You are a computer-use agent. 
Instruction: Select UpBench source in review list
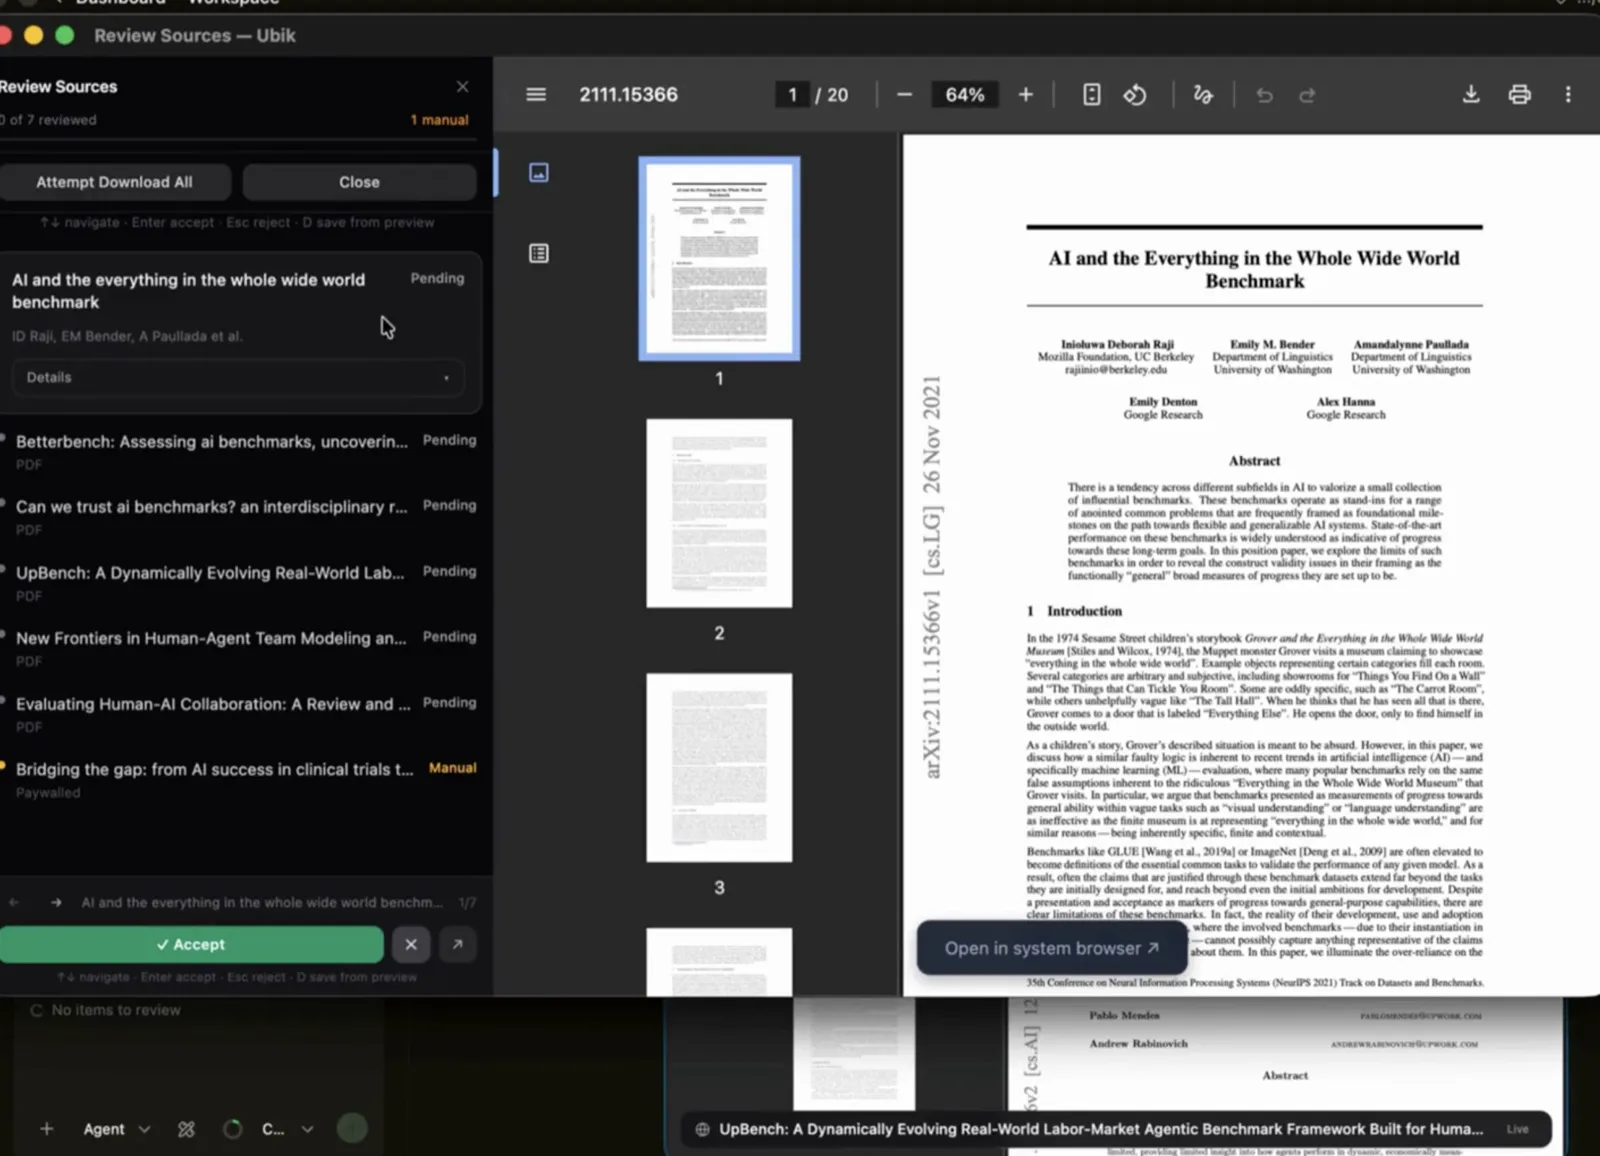pos(240,583)
